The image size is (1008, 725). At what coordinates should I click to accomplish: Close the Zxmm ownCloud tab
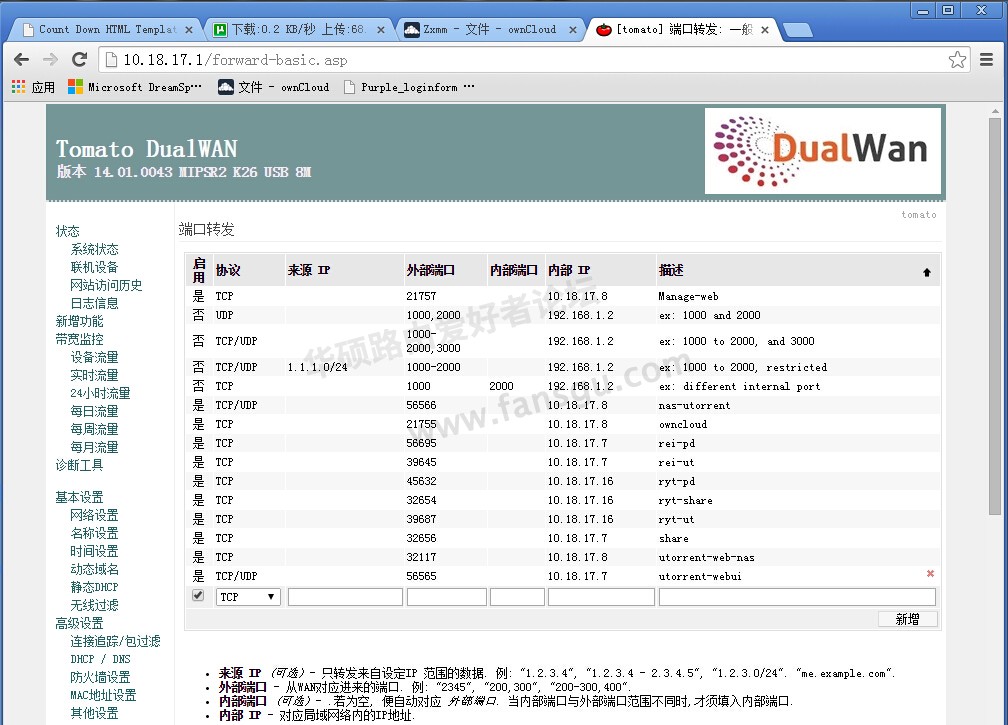(x=573, y=30)
